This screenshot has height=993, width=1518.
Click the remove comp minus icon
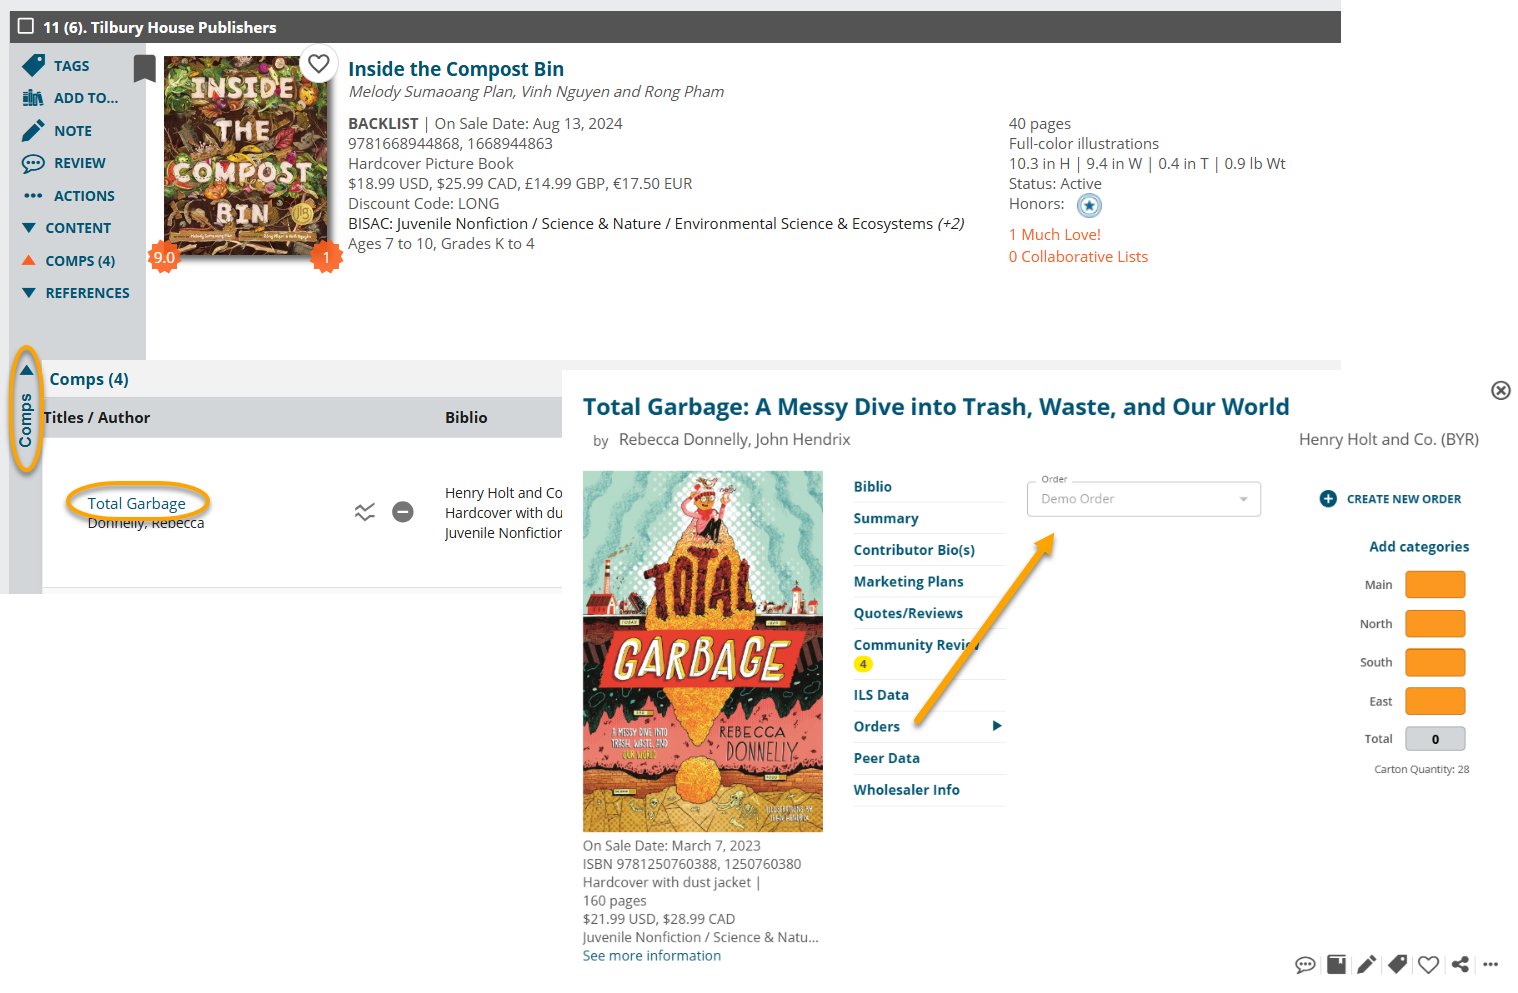[403, 512]
